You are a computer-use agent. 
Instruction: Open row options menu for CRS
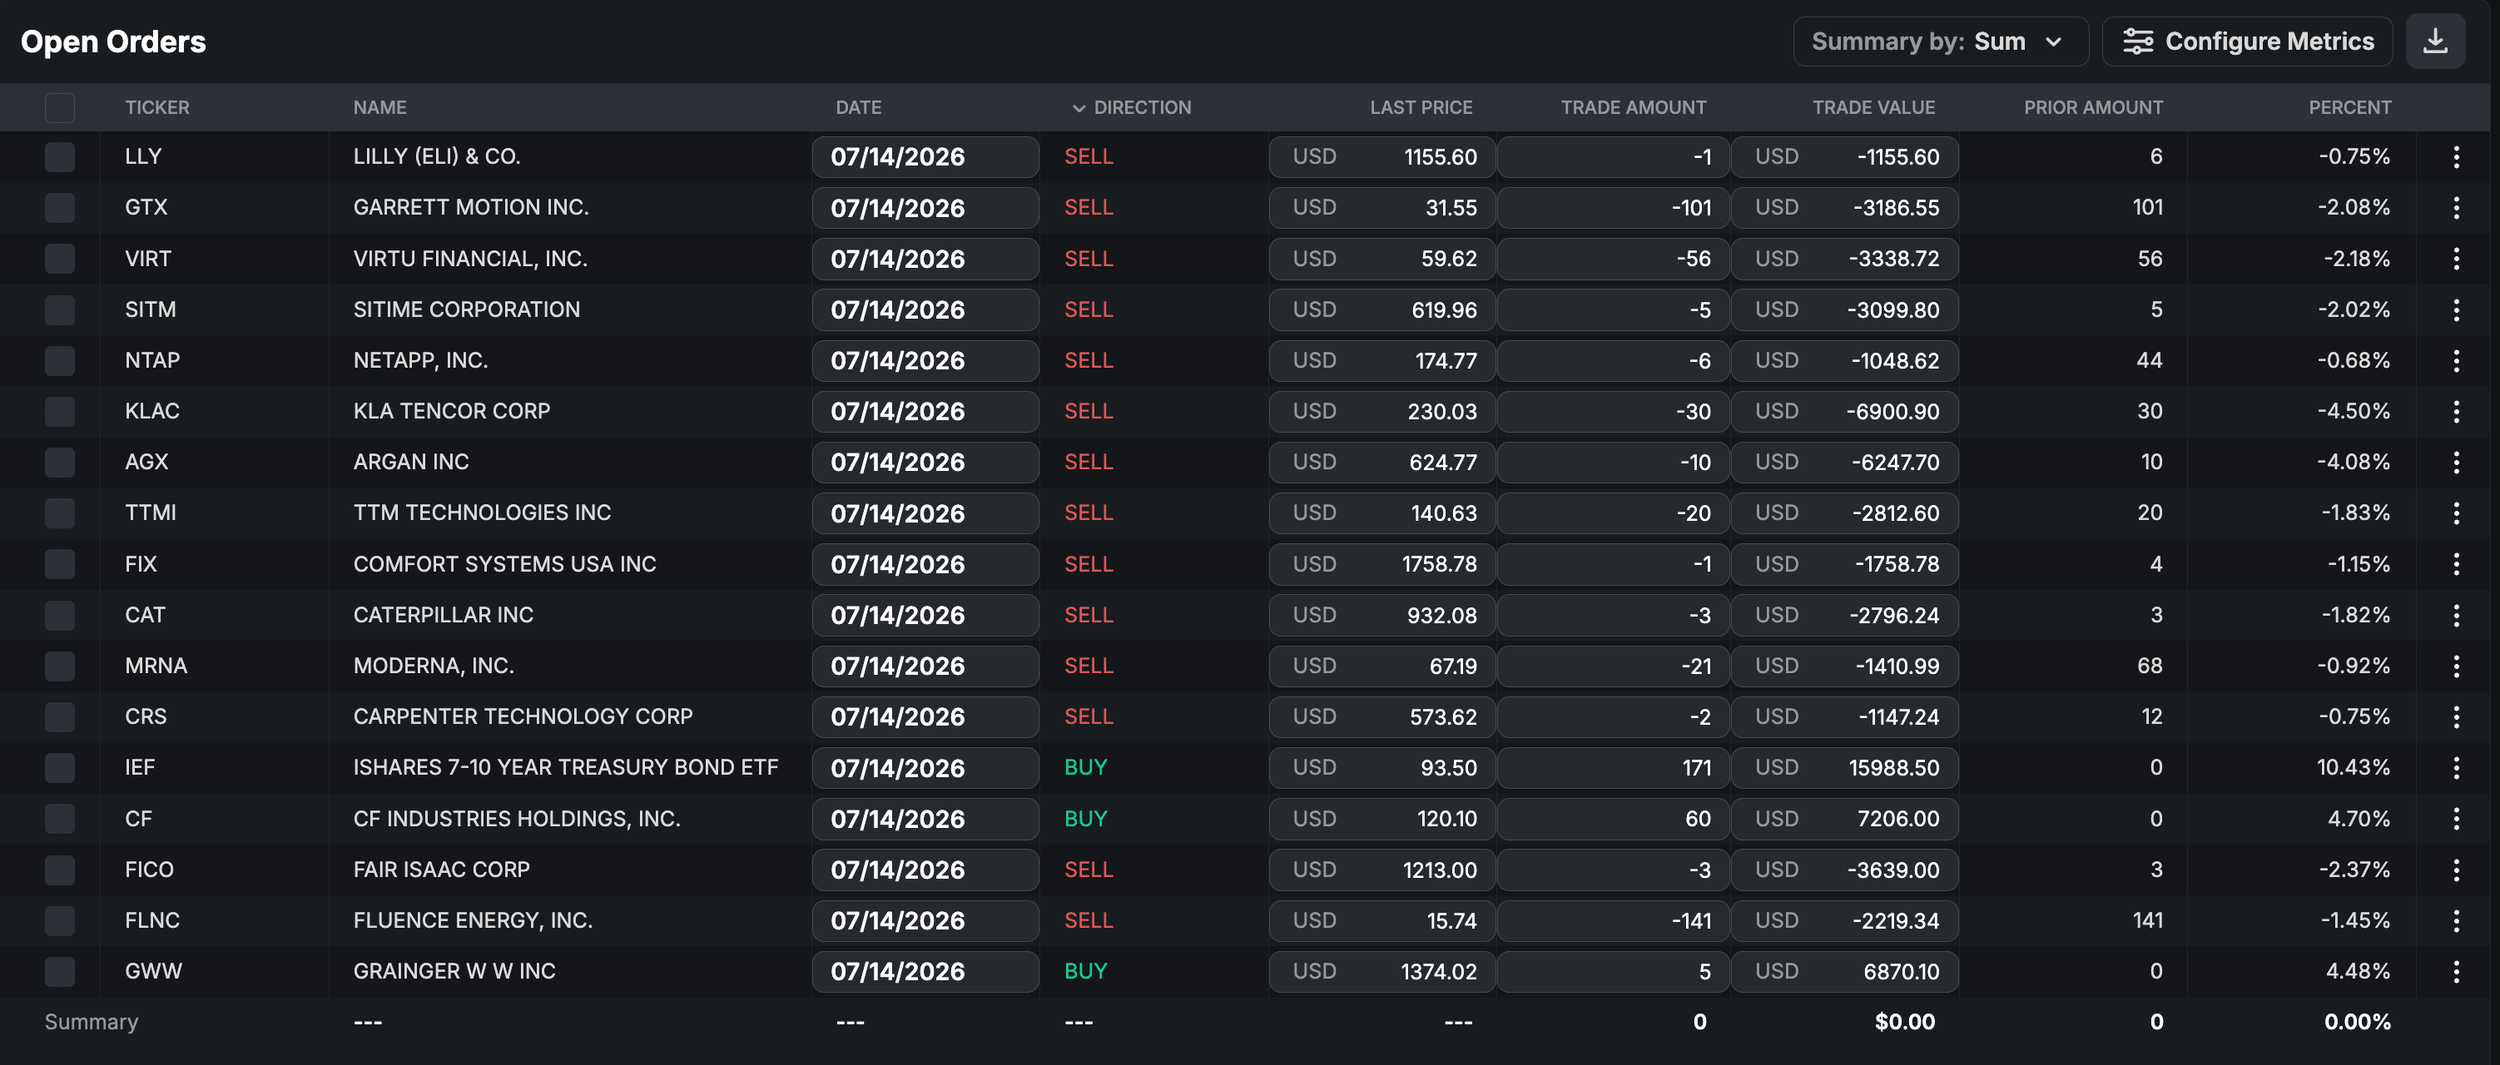tap(2456, 717)
